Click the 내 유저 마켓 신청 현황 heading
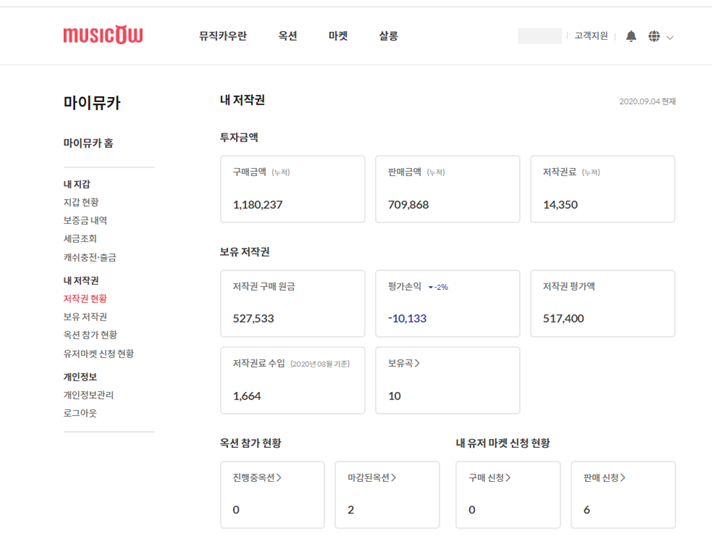 pyautogui.click(x=503, y=443)
